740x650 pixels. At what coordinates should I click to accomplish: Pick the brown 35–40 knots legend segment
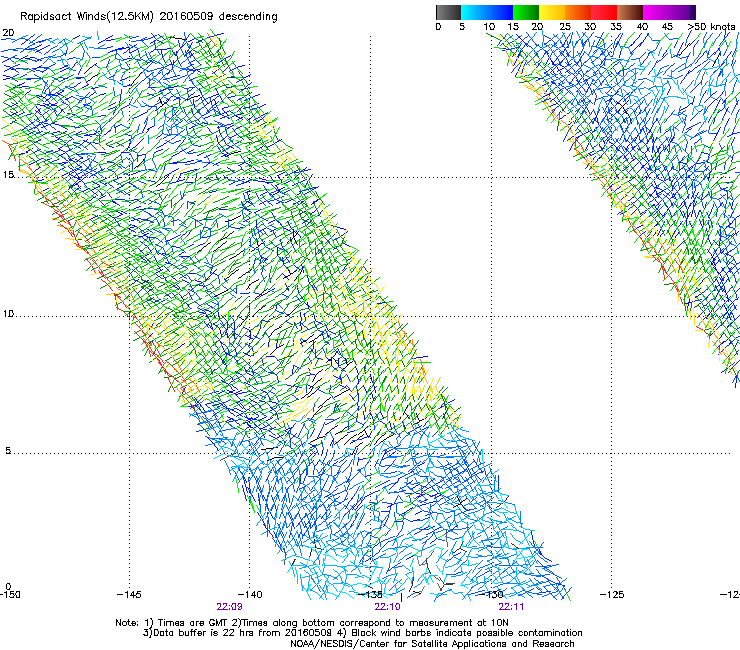coord(630,12)
